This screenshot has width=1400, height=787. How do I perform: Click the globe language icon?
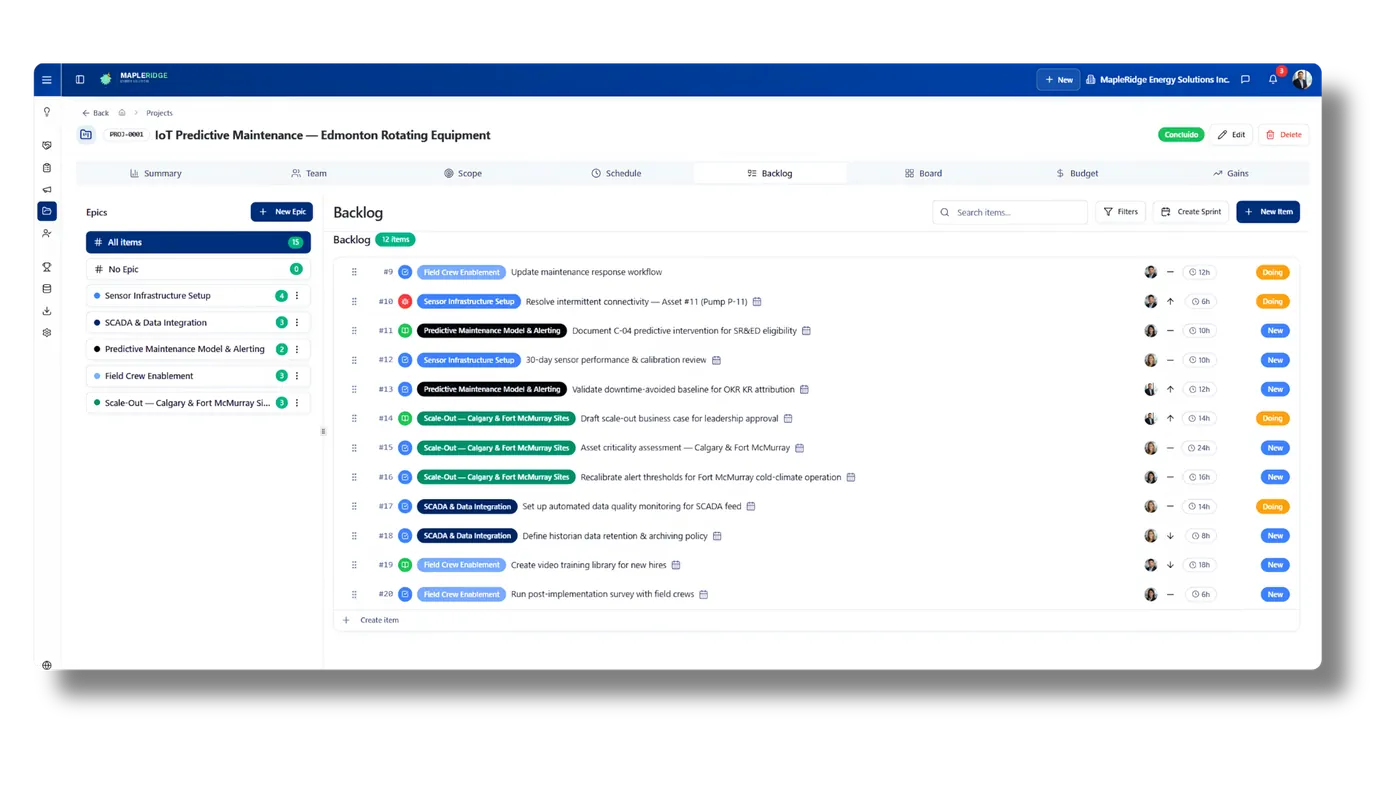coord(47,665)
